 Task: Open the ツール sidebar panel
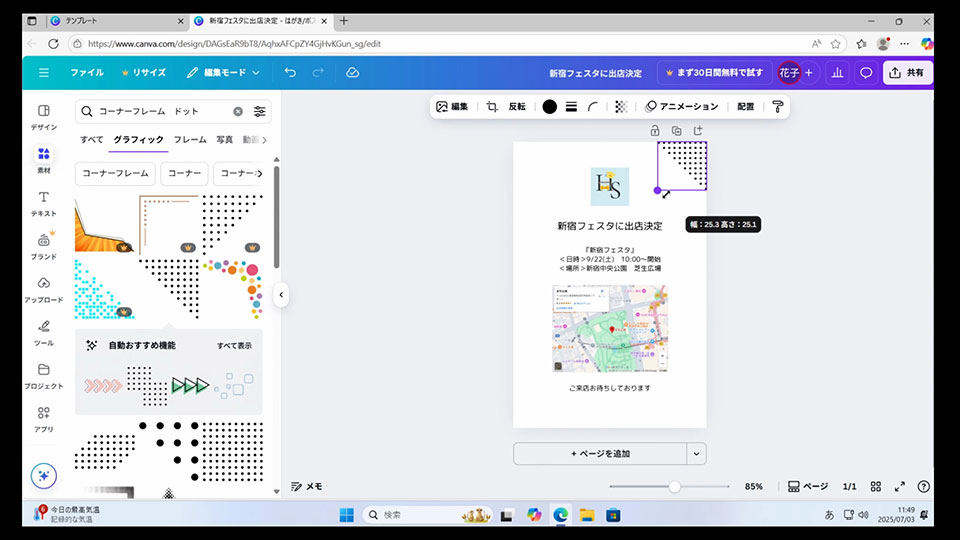(43, 332)
